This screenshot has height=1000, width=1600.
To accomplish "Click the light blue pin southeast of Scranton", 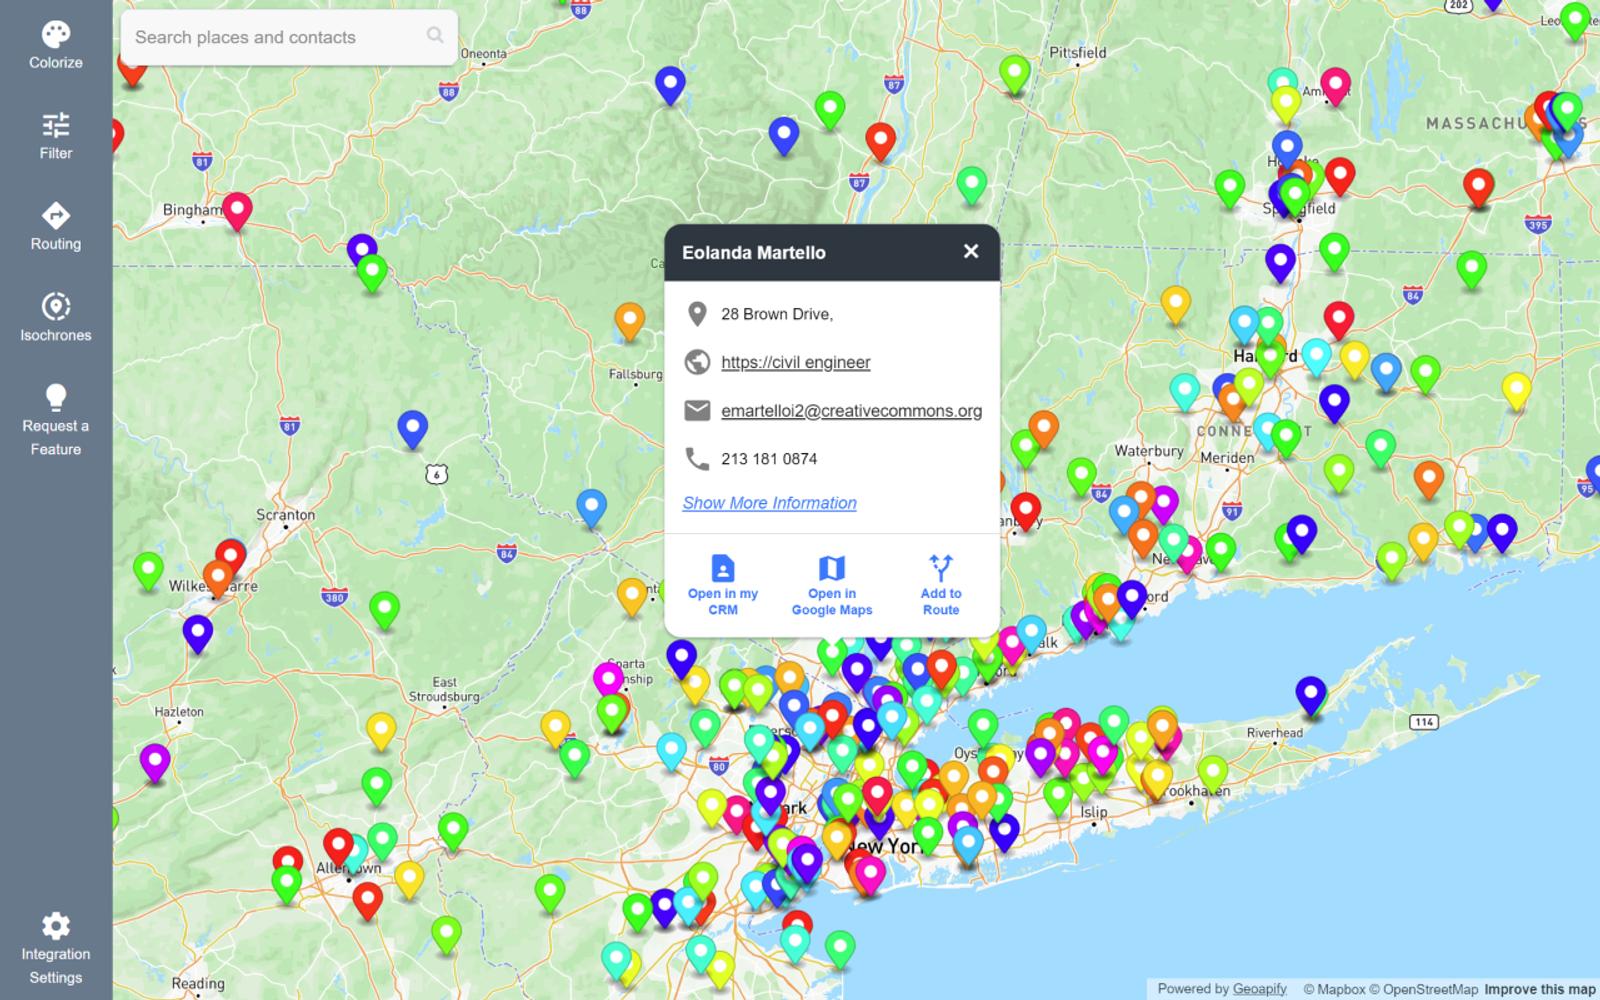I will coord(591,507).
